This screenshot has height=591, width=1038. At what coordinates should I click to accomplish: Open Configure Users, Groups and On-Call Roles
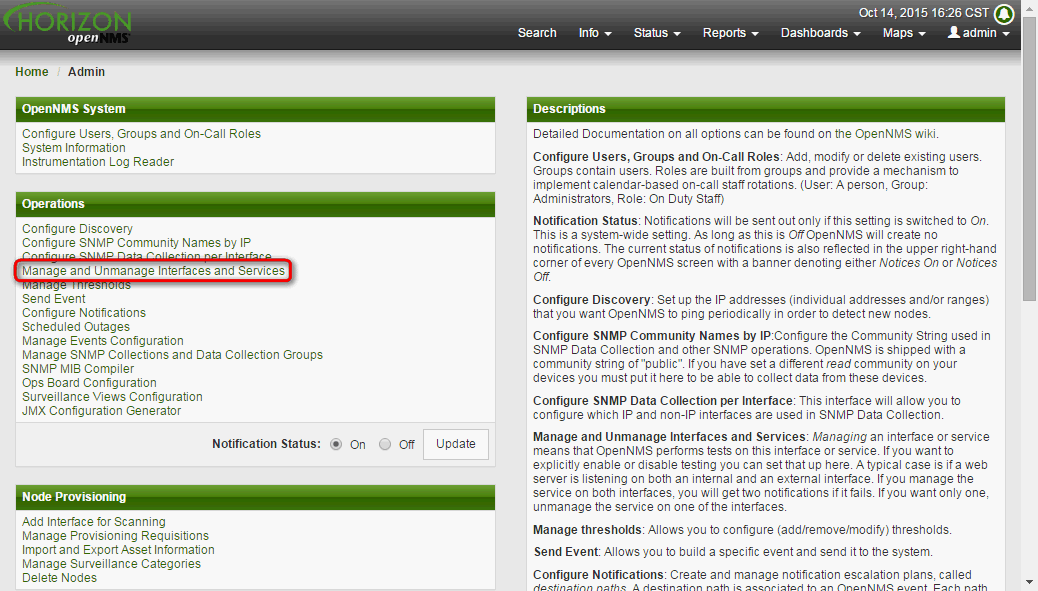[141, 134]
